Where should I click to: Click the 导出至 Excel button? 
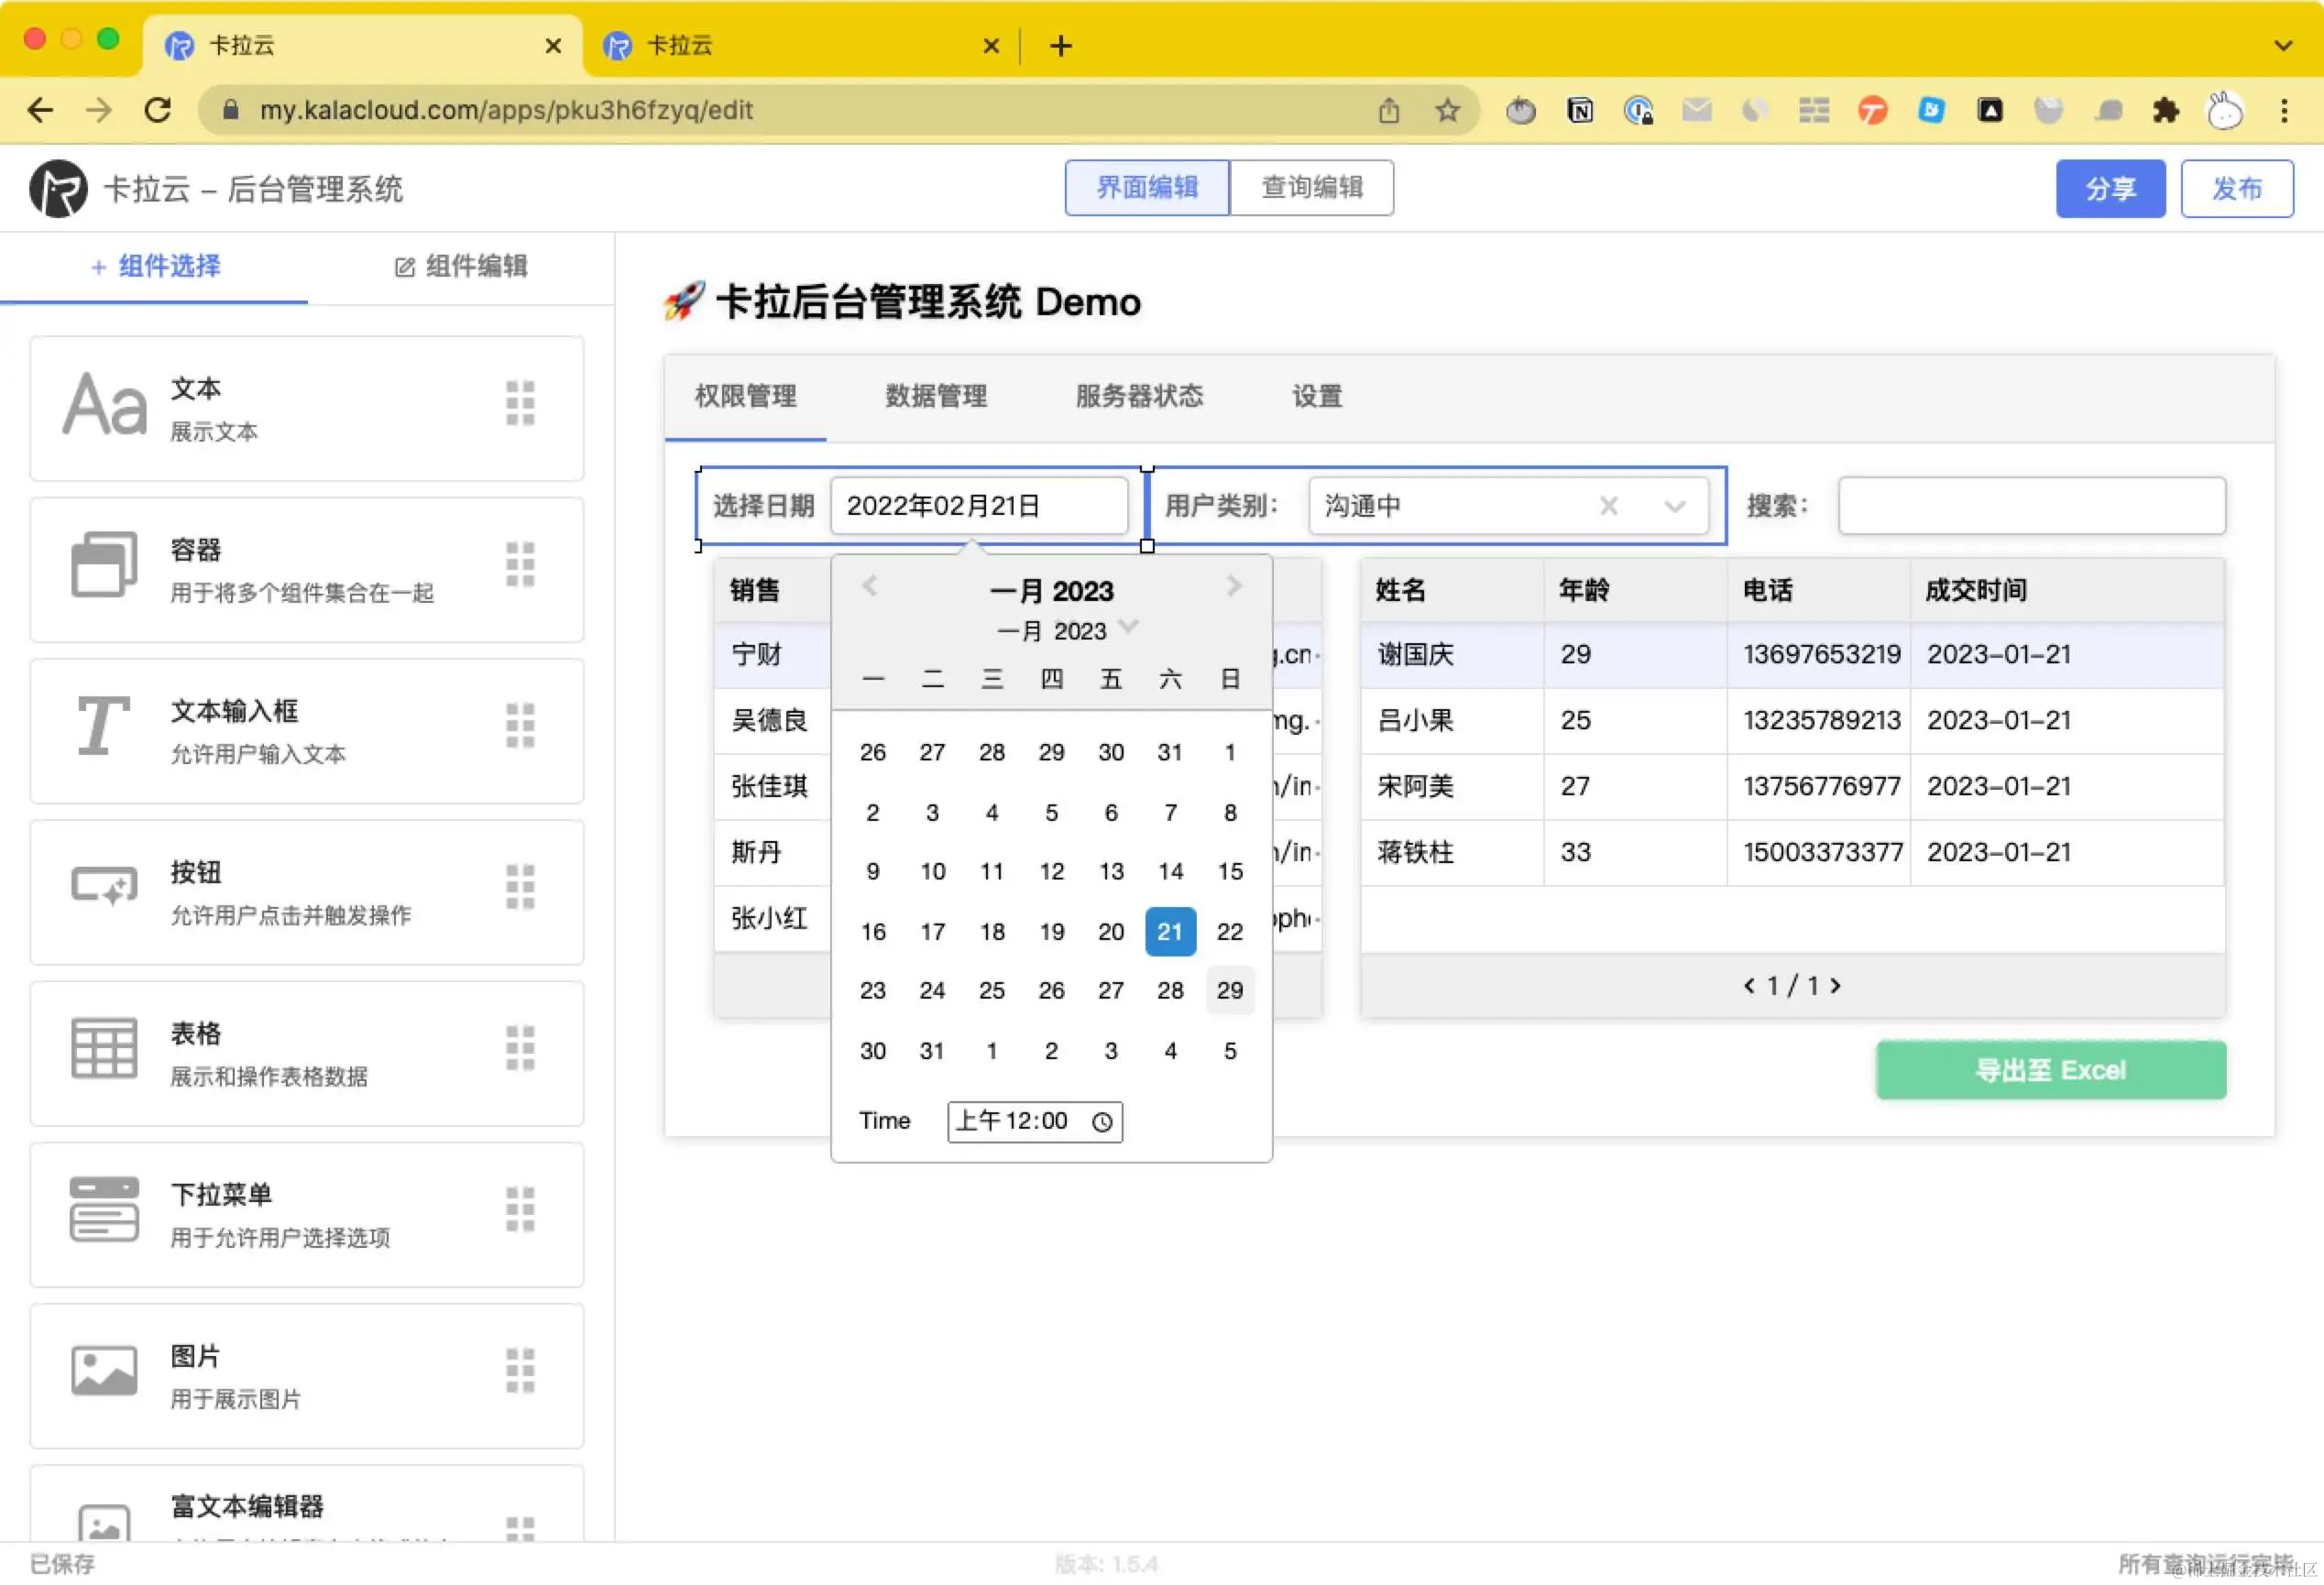pyautogui.click(x=2050, y=1070)
